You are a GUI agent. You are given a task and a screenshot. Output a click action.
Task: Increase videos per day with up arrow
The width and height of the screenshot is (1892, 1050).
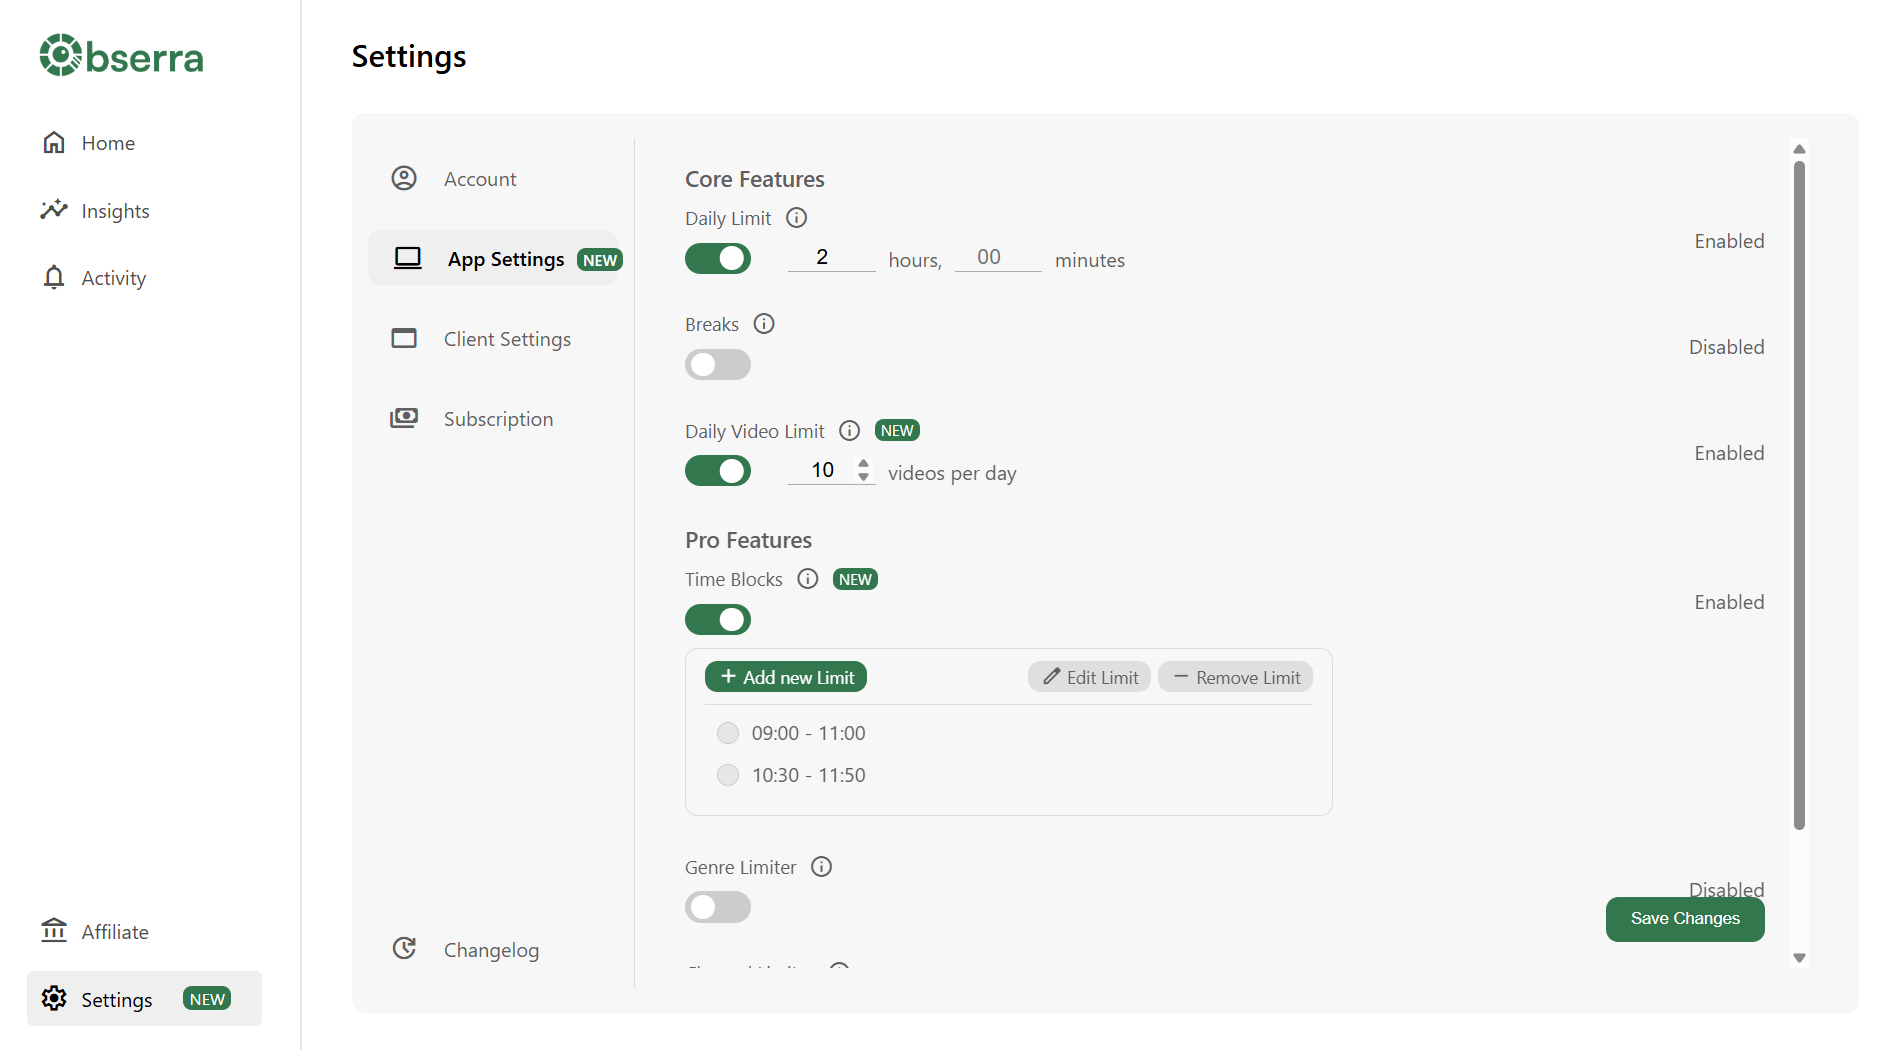pos(864,463)
